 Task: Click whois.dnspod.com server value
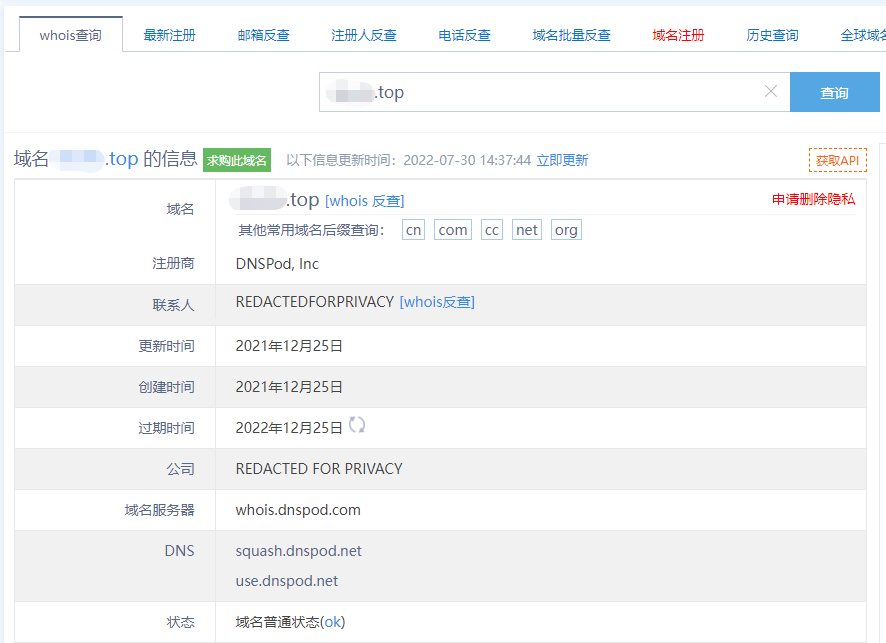298,510
